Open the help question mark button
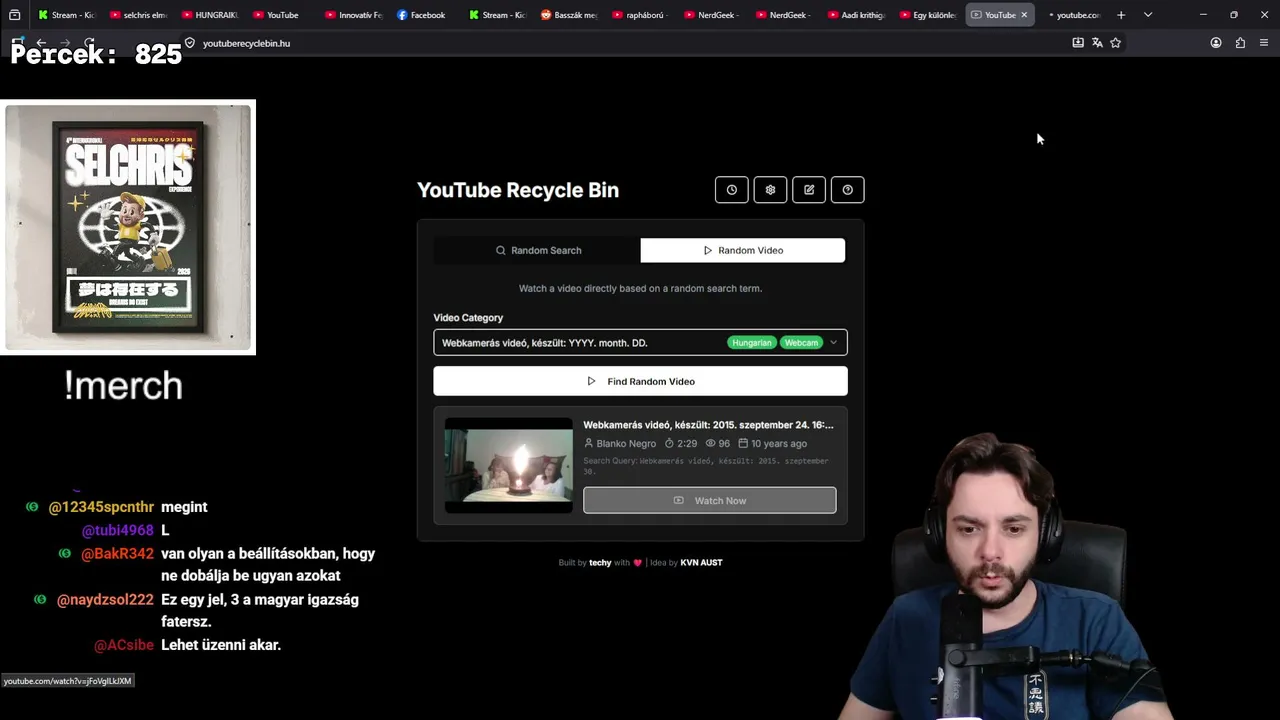1280x720 pixels. tap(848, 190)
